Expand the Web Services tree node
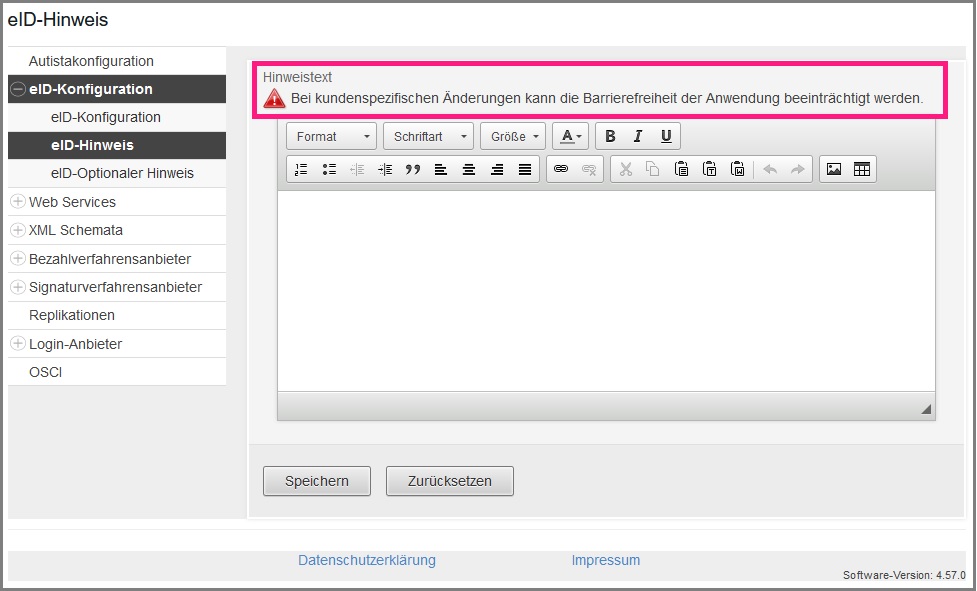The image size is (977, 591). [18, 202]
